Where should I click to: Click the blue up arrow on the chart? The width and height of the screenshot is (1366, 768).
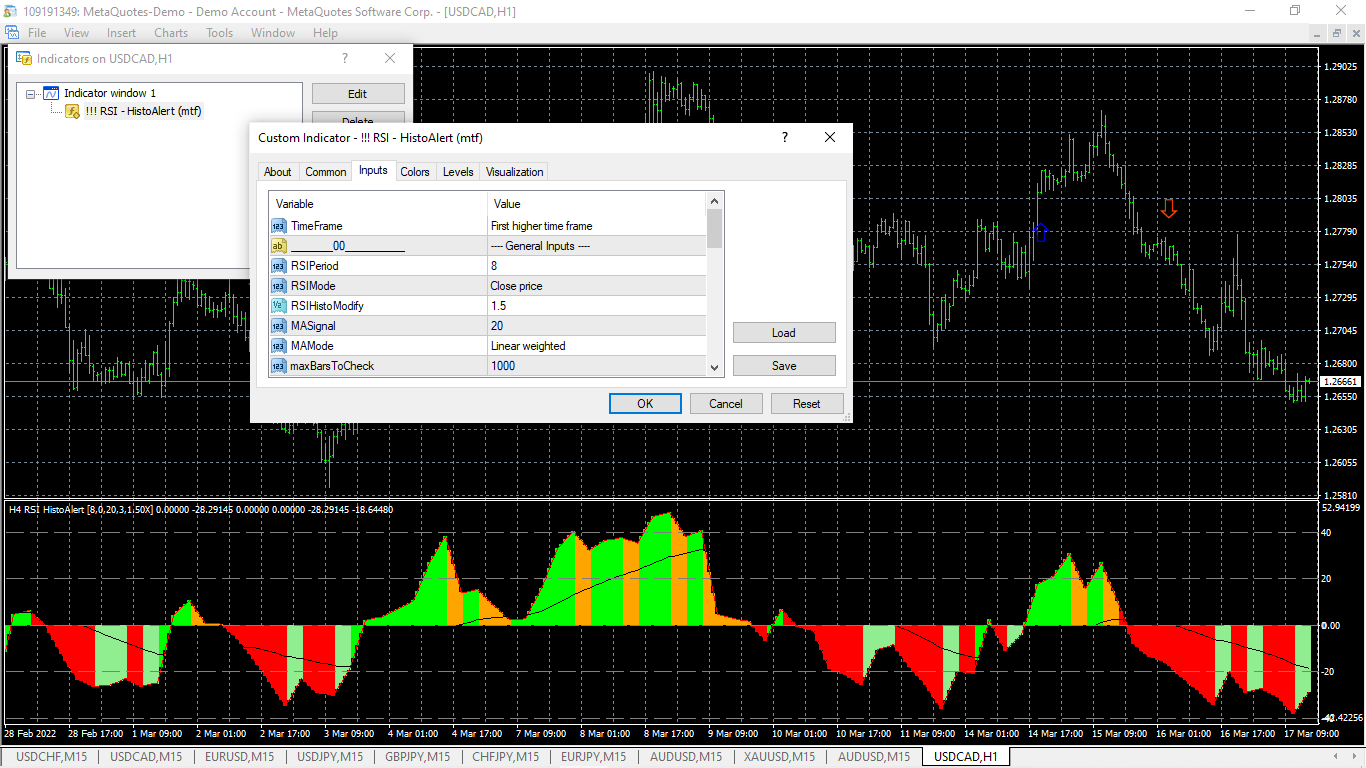(x=1040, y=232)
